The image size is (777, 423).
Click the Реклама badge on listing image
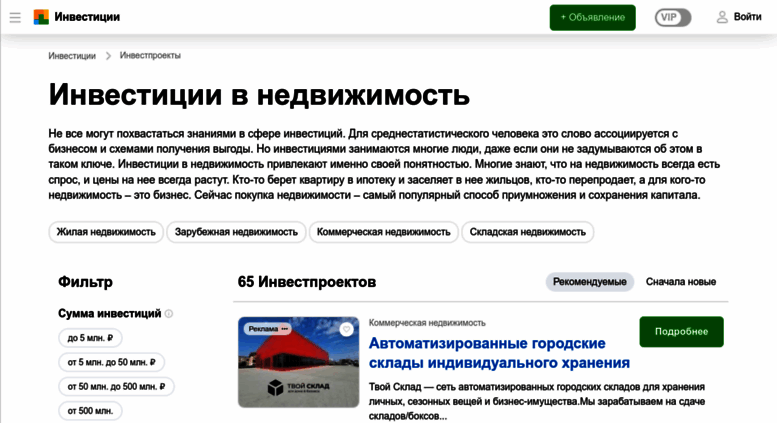pyautogui.click(x=268, y=328)
